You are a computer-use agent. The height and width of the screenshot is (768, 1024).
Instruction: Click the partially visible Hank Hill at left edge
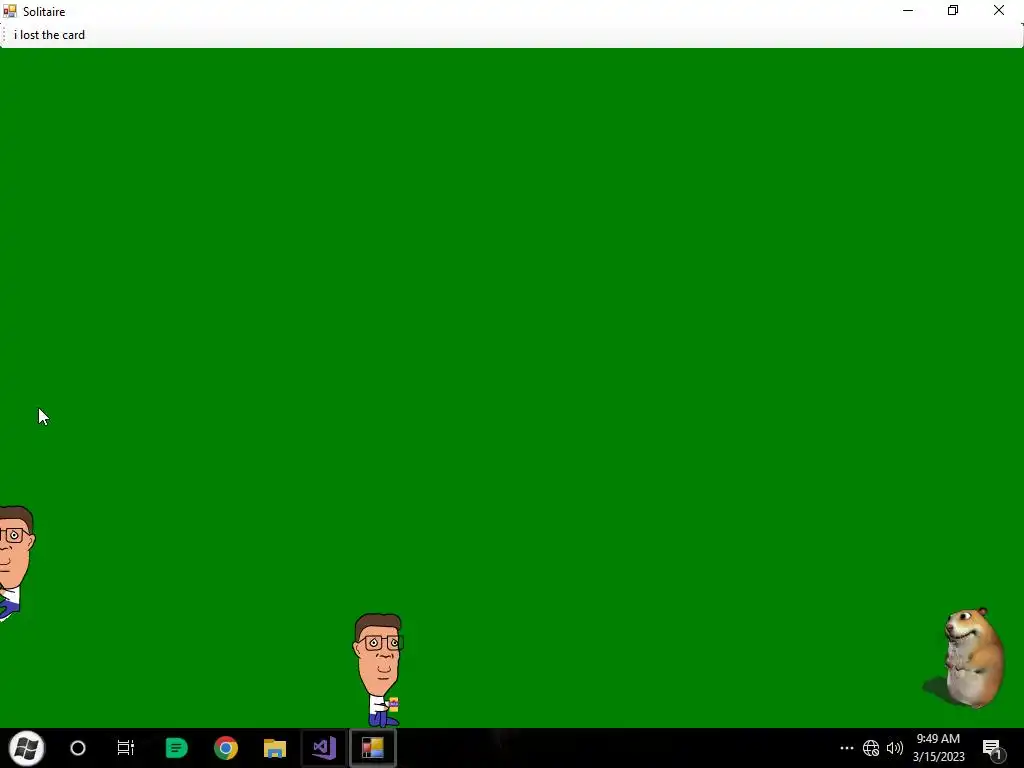click(17, 564)
